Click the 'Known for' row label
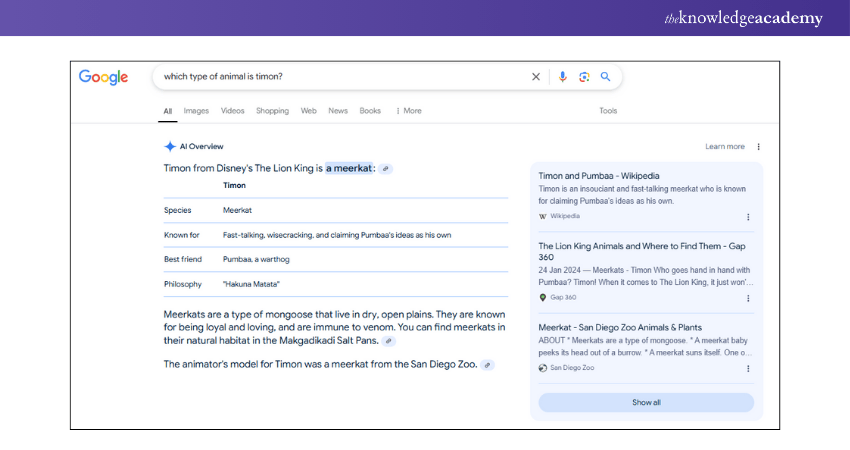Image resolution: width=850 pixels, height=450 pixels. pos(182,235)
